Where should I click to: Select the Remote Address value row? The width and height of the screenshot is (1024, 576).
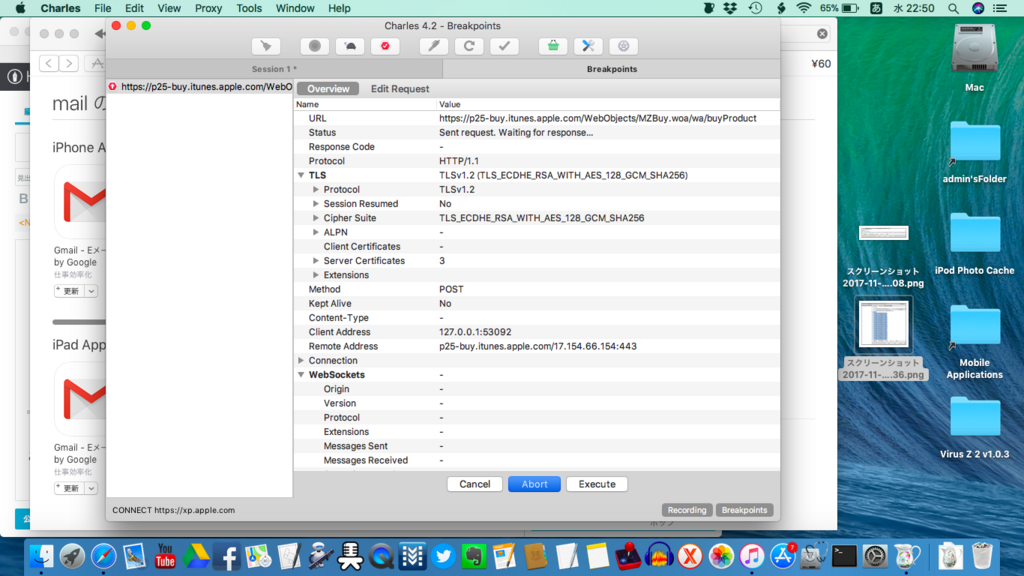coord(537,346)
